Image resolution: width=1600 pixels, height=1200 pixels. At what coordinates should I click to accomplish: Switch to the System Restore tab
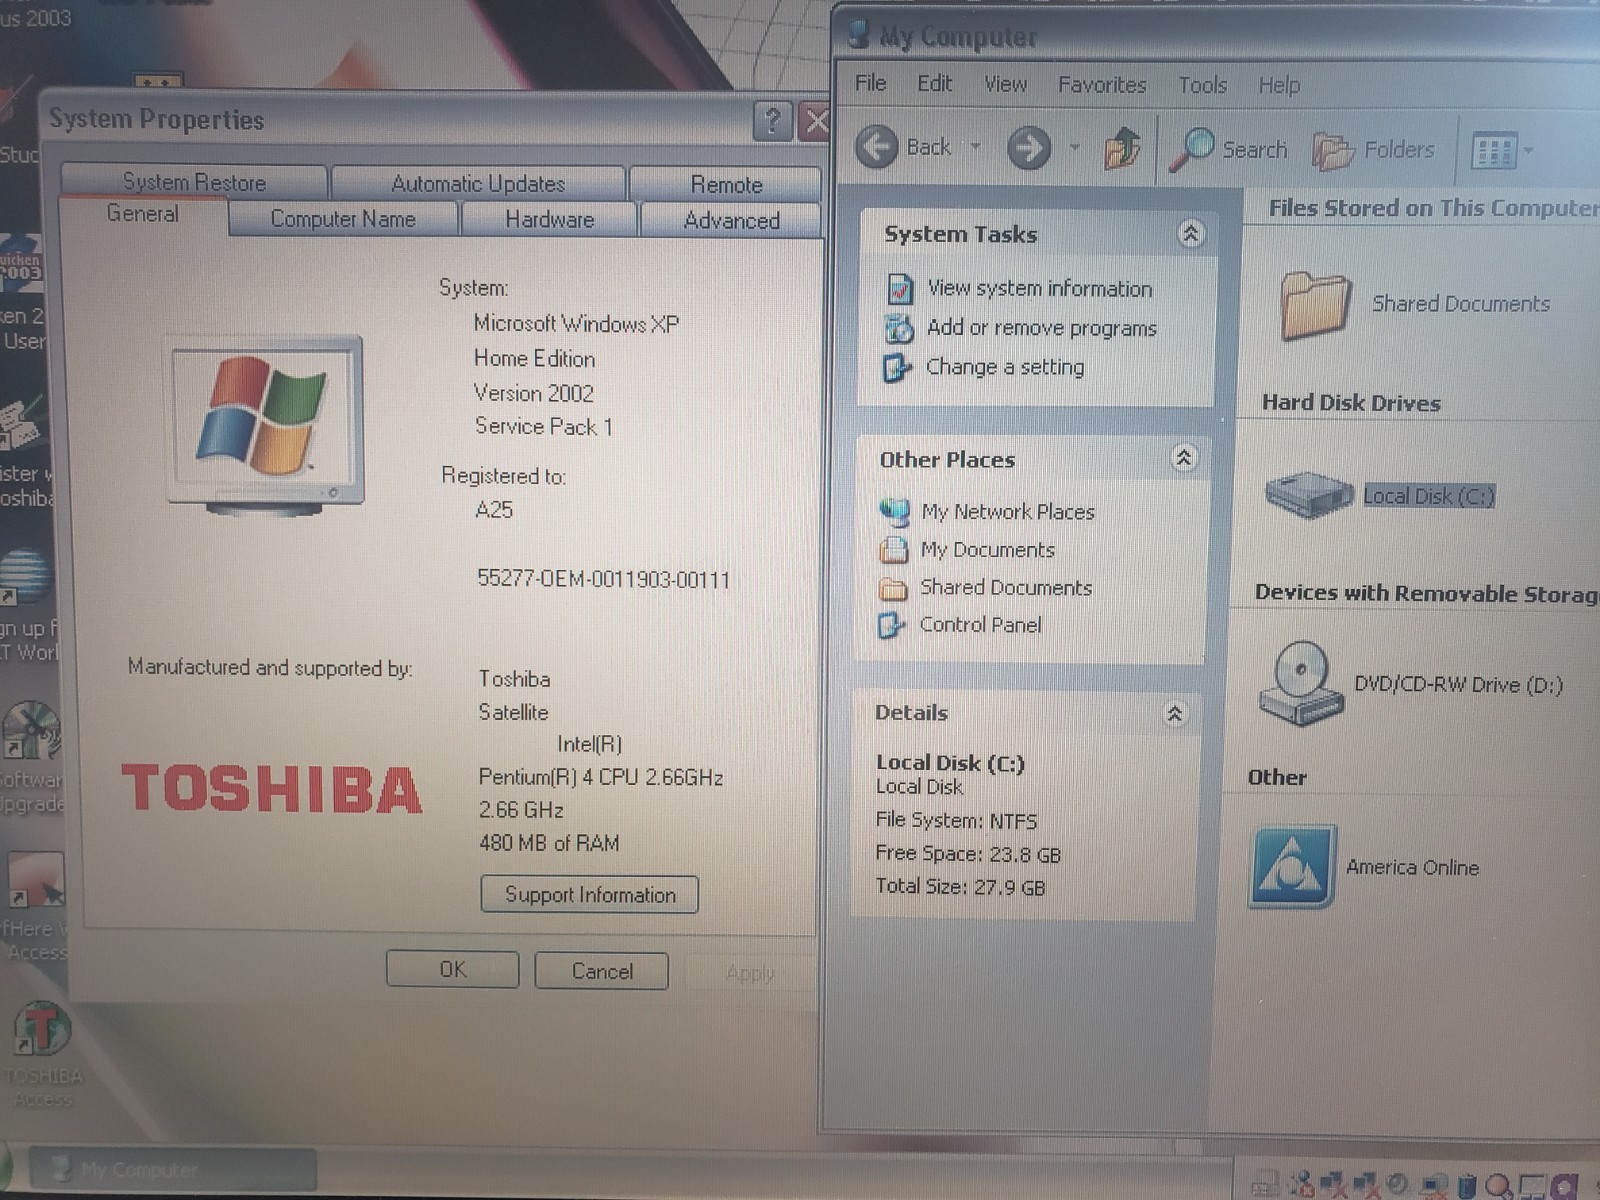194,182
